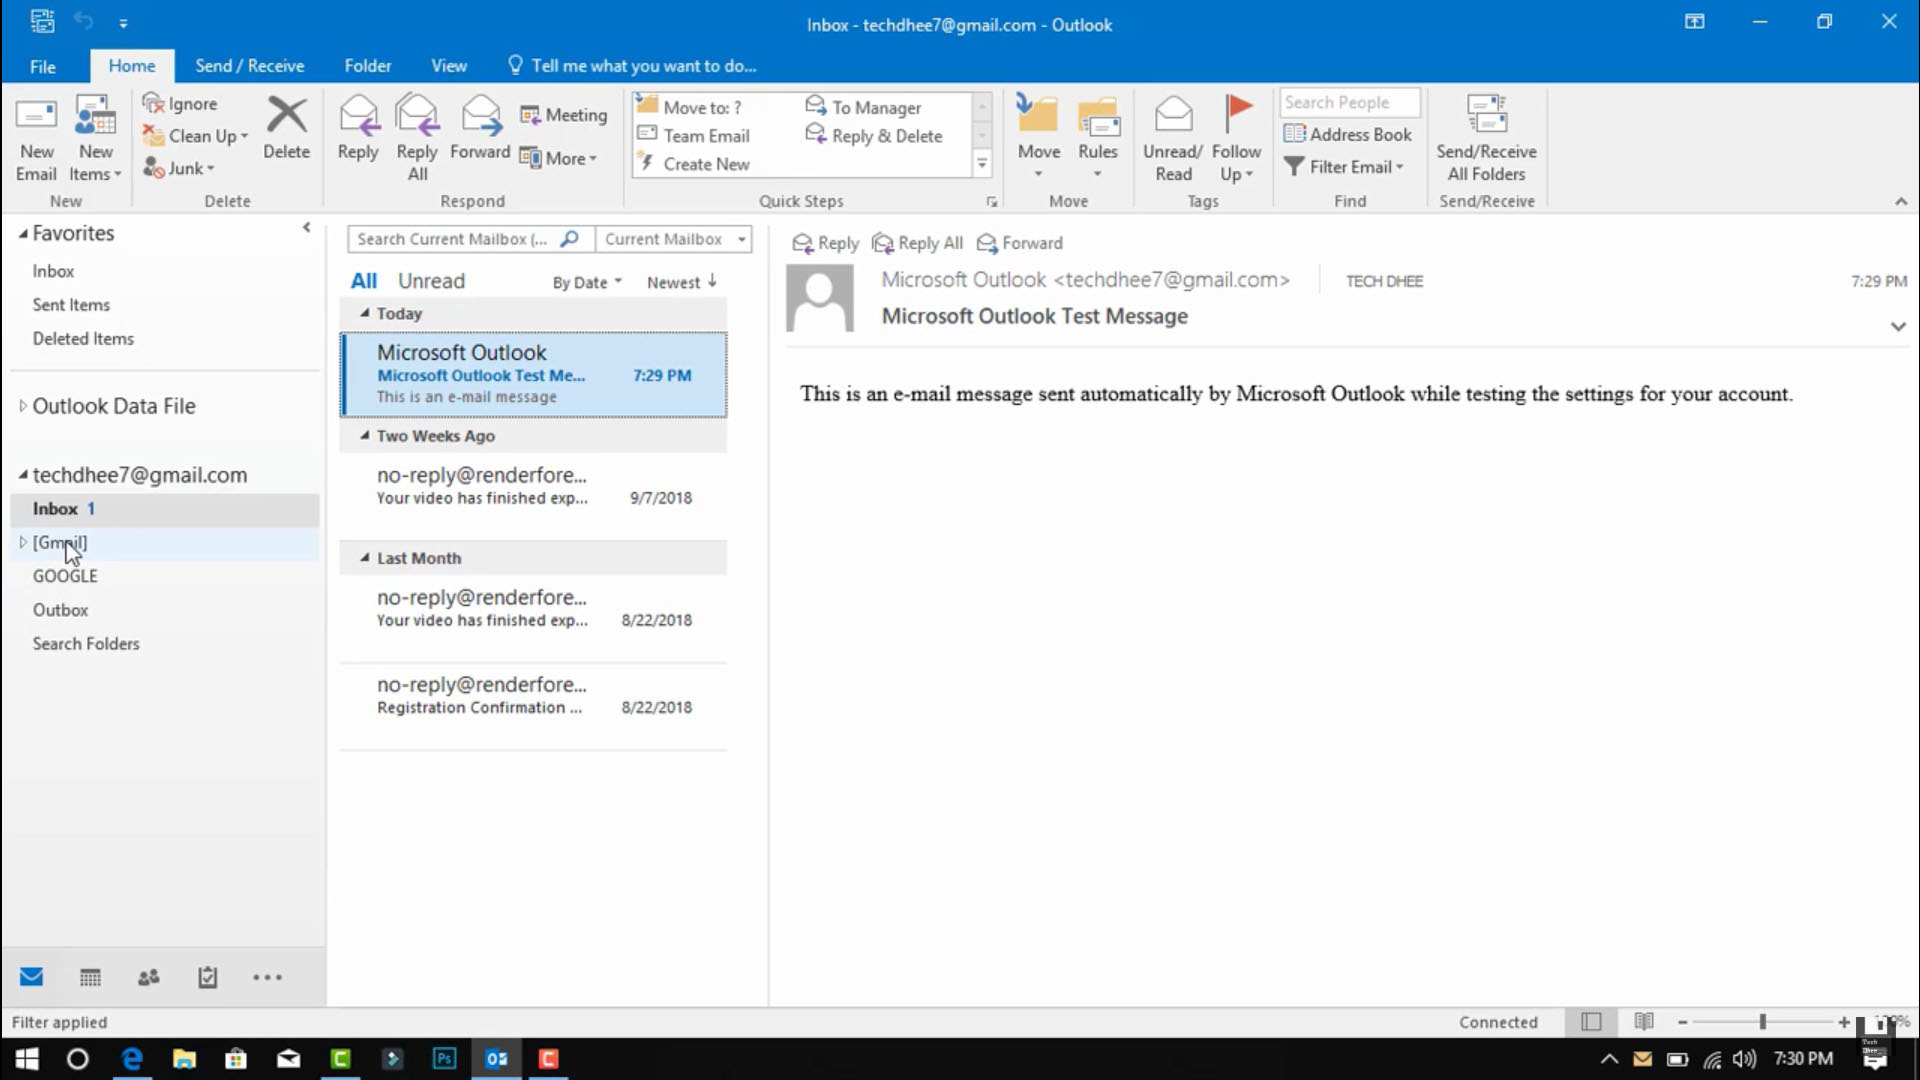Click Reply in the reading pane
Screen dimensions: 1920x1080
(x=825, y=243)
